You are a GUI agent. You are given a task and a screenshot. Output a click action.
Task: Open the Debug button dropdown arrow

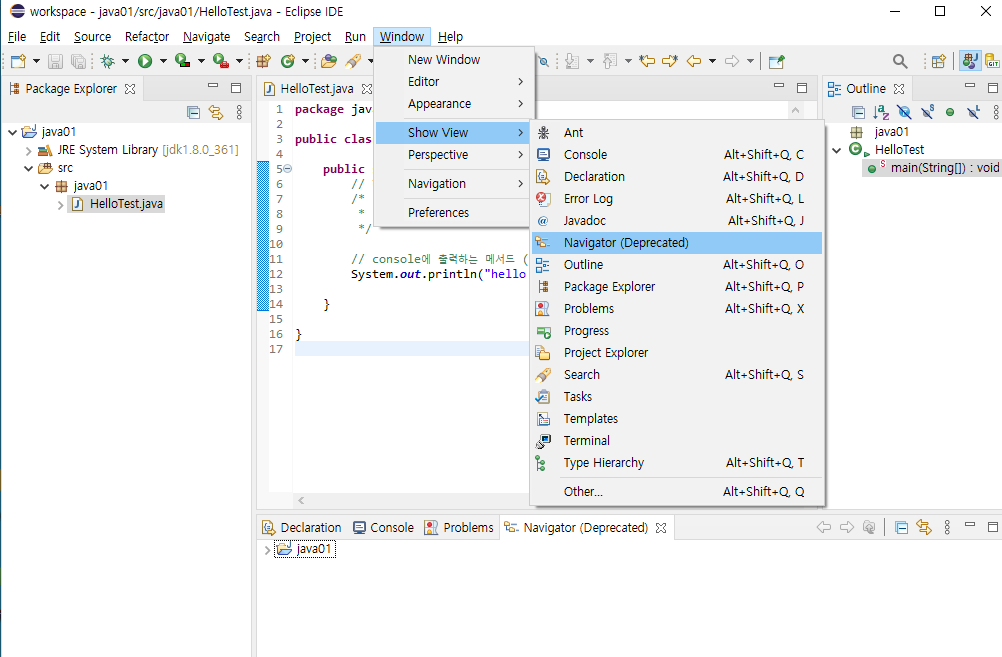(x=125, y=61)
